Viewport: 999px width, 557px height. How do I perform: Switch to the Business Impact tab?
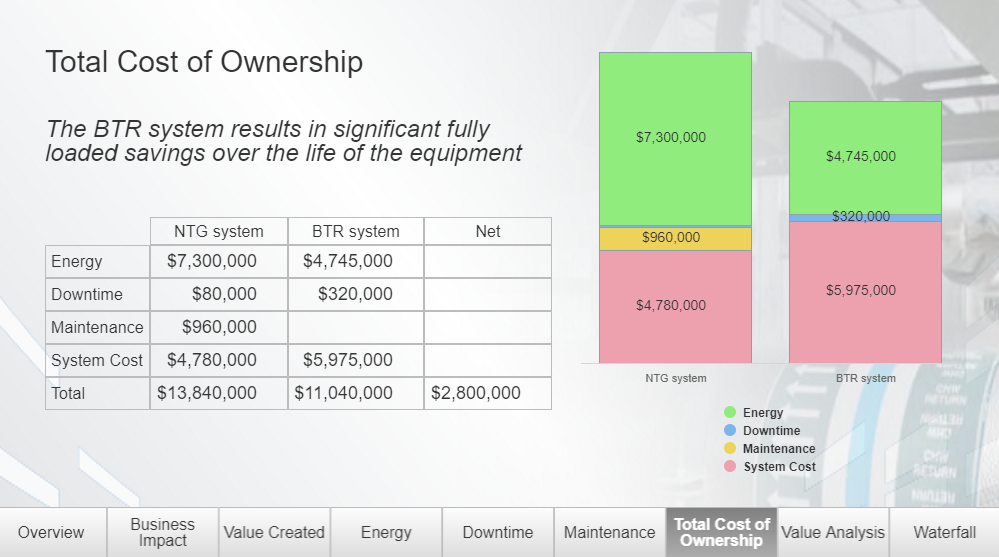pos(162,532)
